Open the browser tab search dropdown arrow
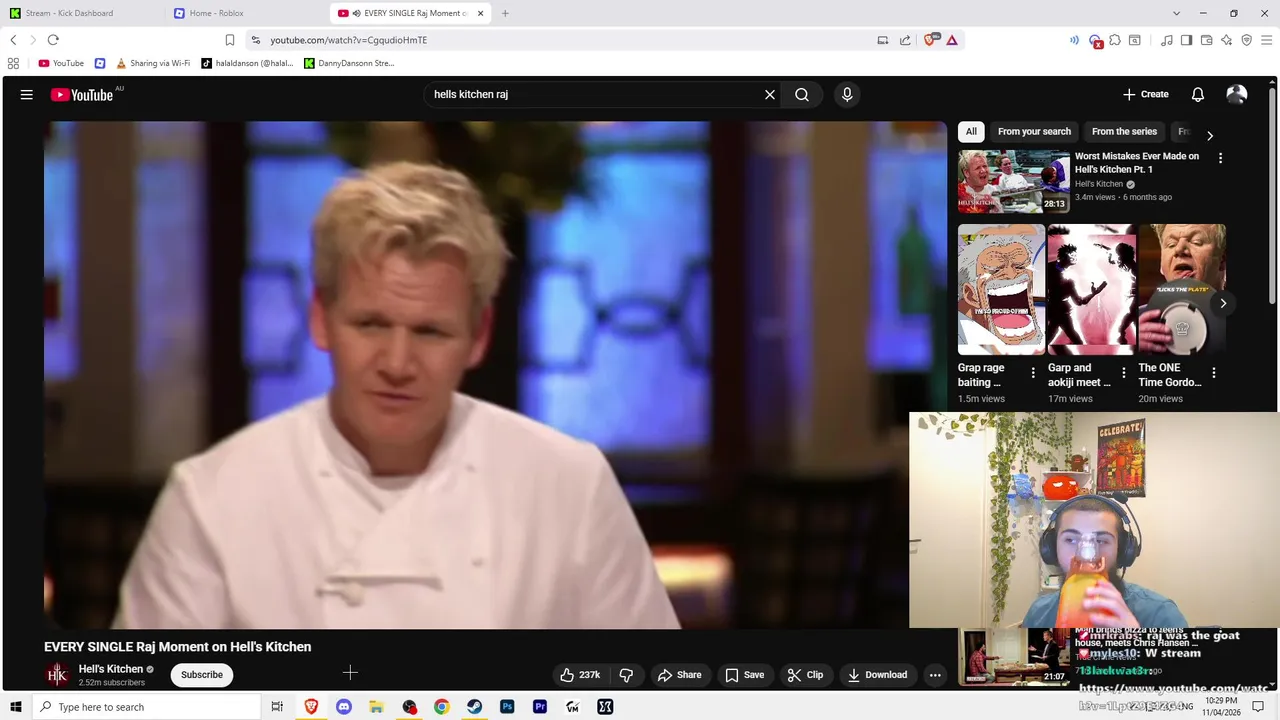Viewport: 1280px width, 720px height. click(1176, 13)
